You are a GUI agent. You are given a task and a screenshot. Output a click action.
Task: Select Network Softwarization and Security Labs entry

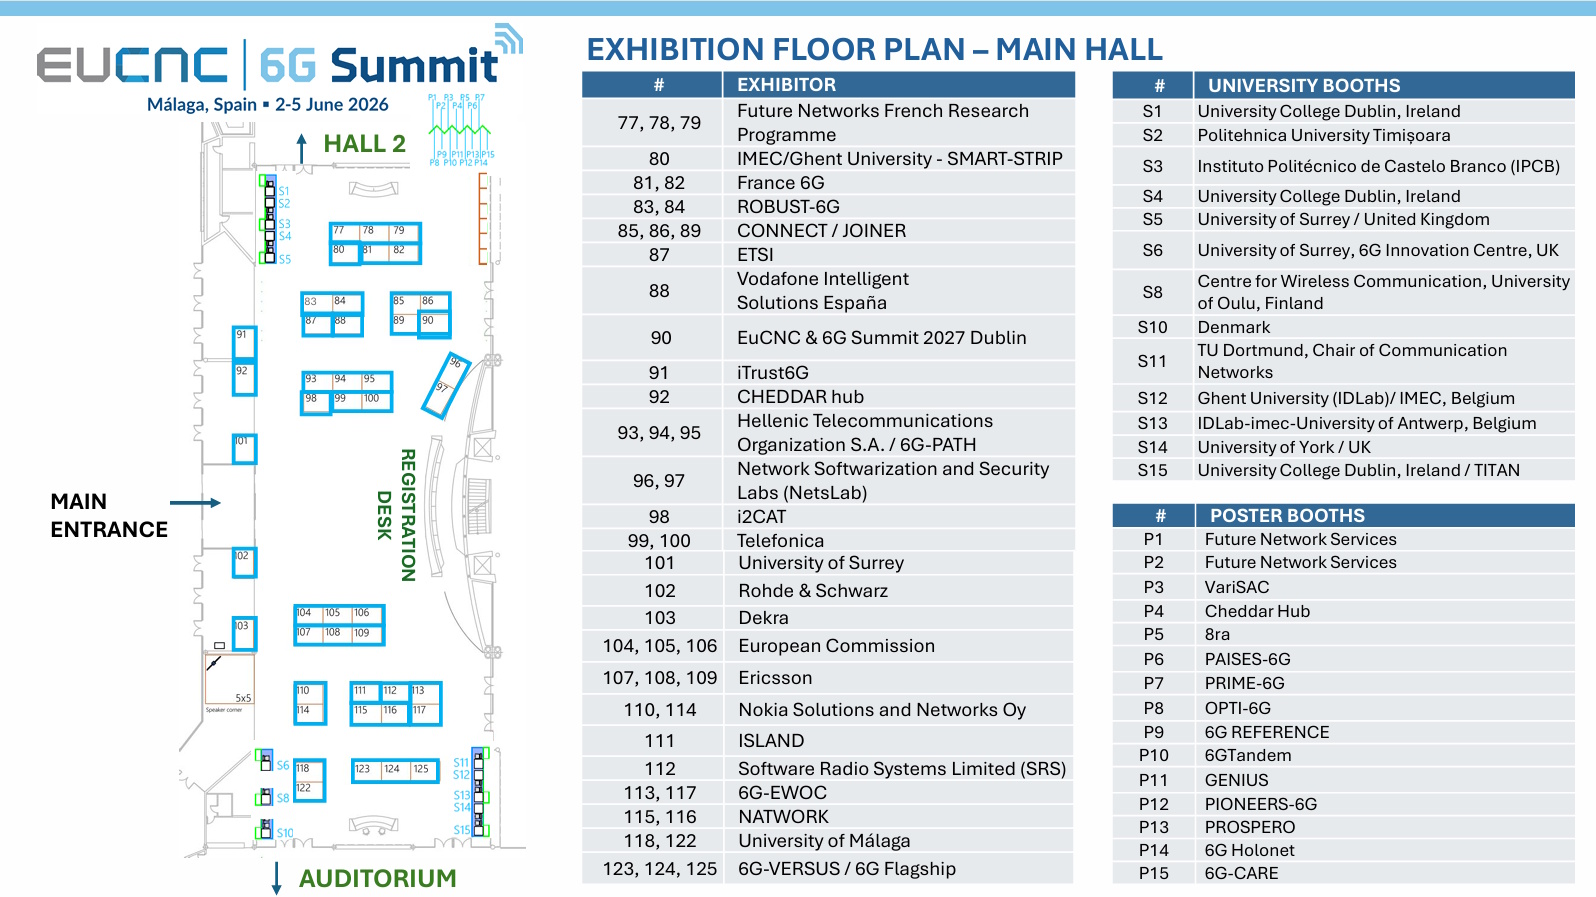tap(893, 481)
